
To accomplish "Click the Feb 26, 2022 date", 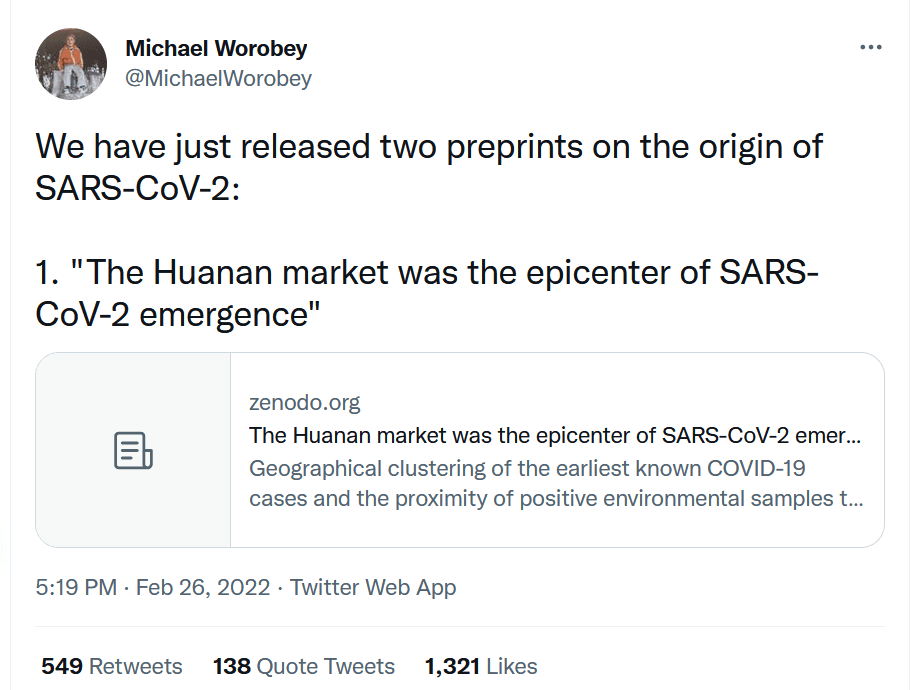I will (203, 588).
